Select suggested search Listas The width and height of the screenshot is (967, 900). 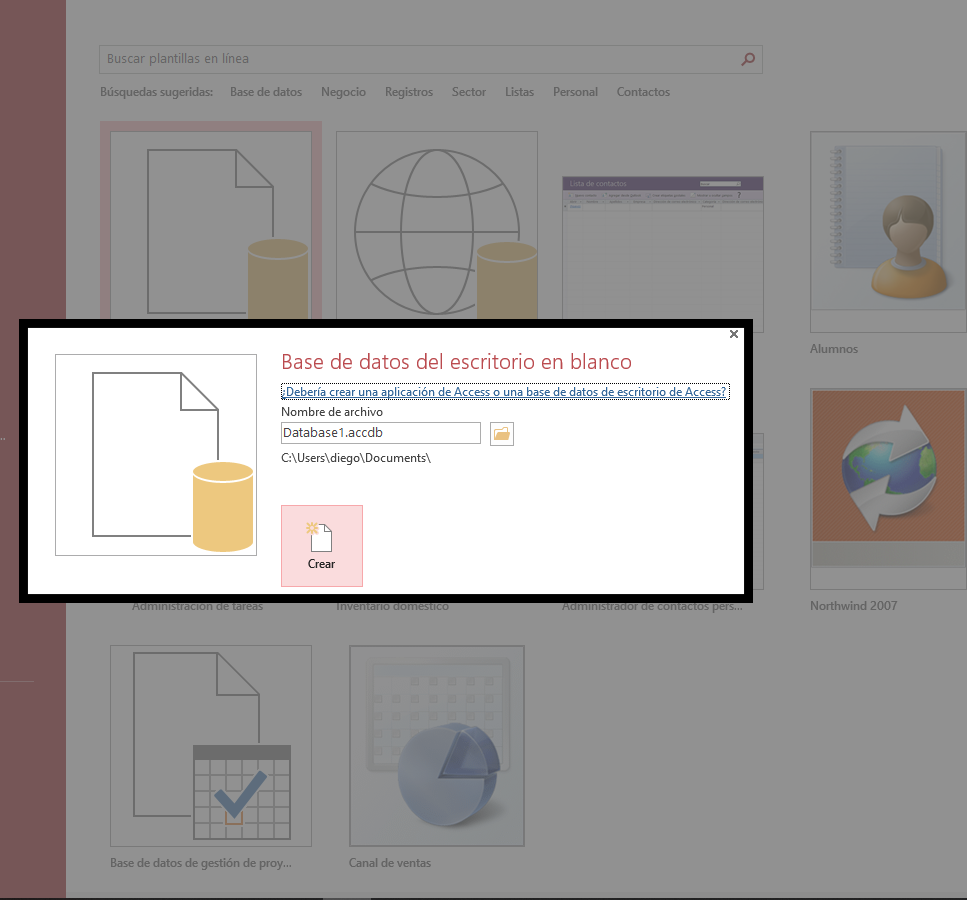[x=519, y=92]
